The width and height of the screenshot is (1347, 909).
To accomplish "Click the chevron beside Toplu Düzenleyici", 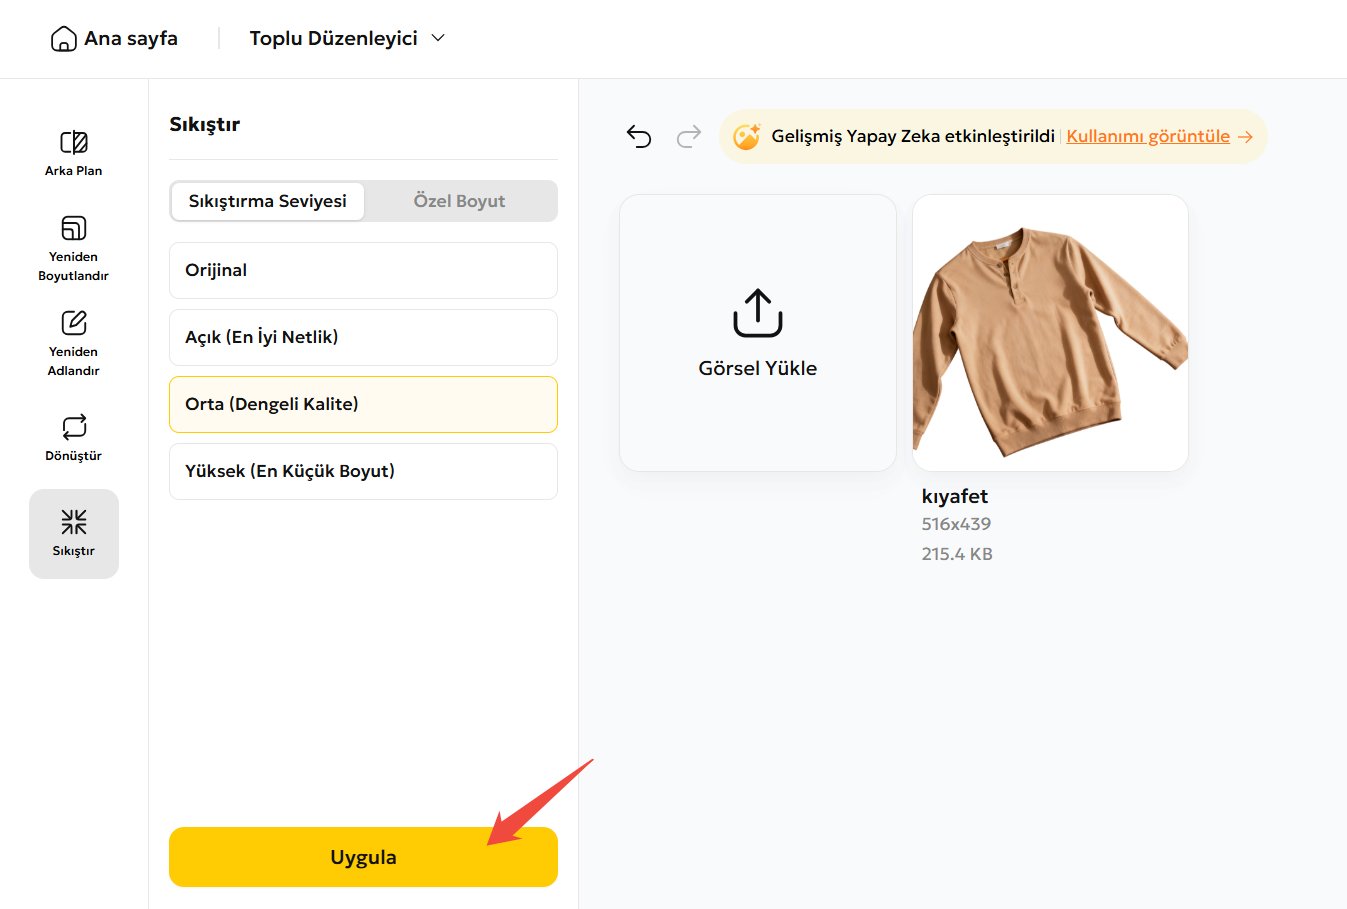I will pyautogui.click(x=438, y=38).
